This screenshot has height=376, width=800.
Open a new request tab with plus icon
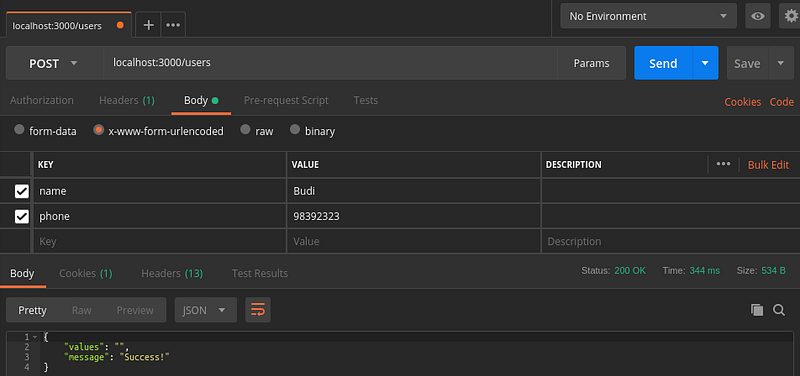148,25
